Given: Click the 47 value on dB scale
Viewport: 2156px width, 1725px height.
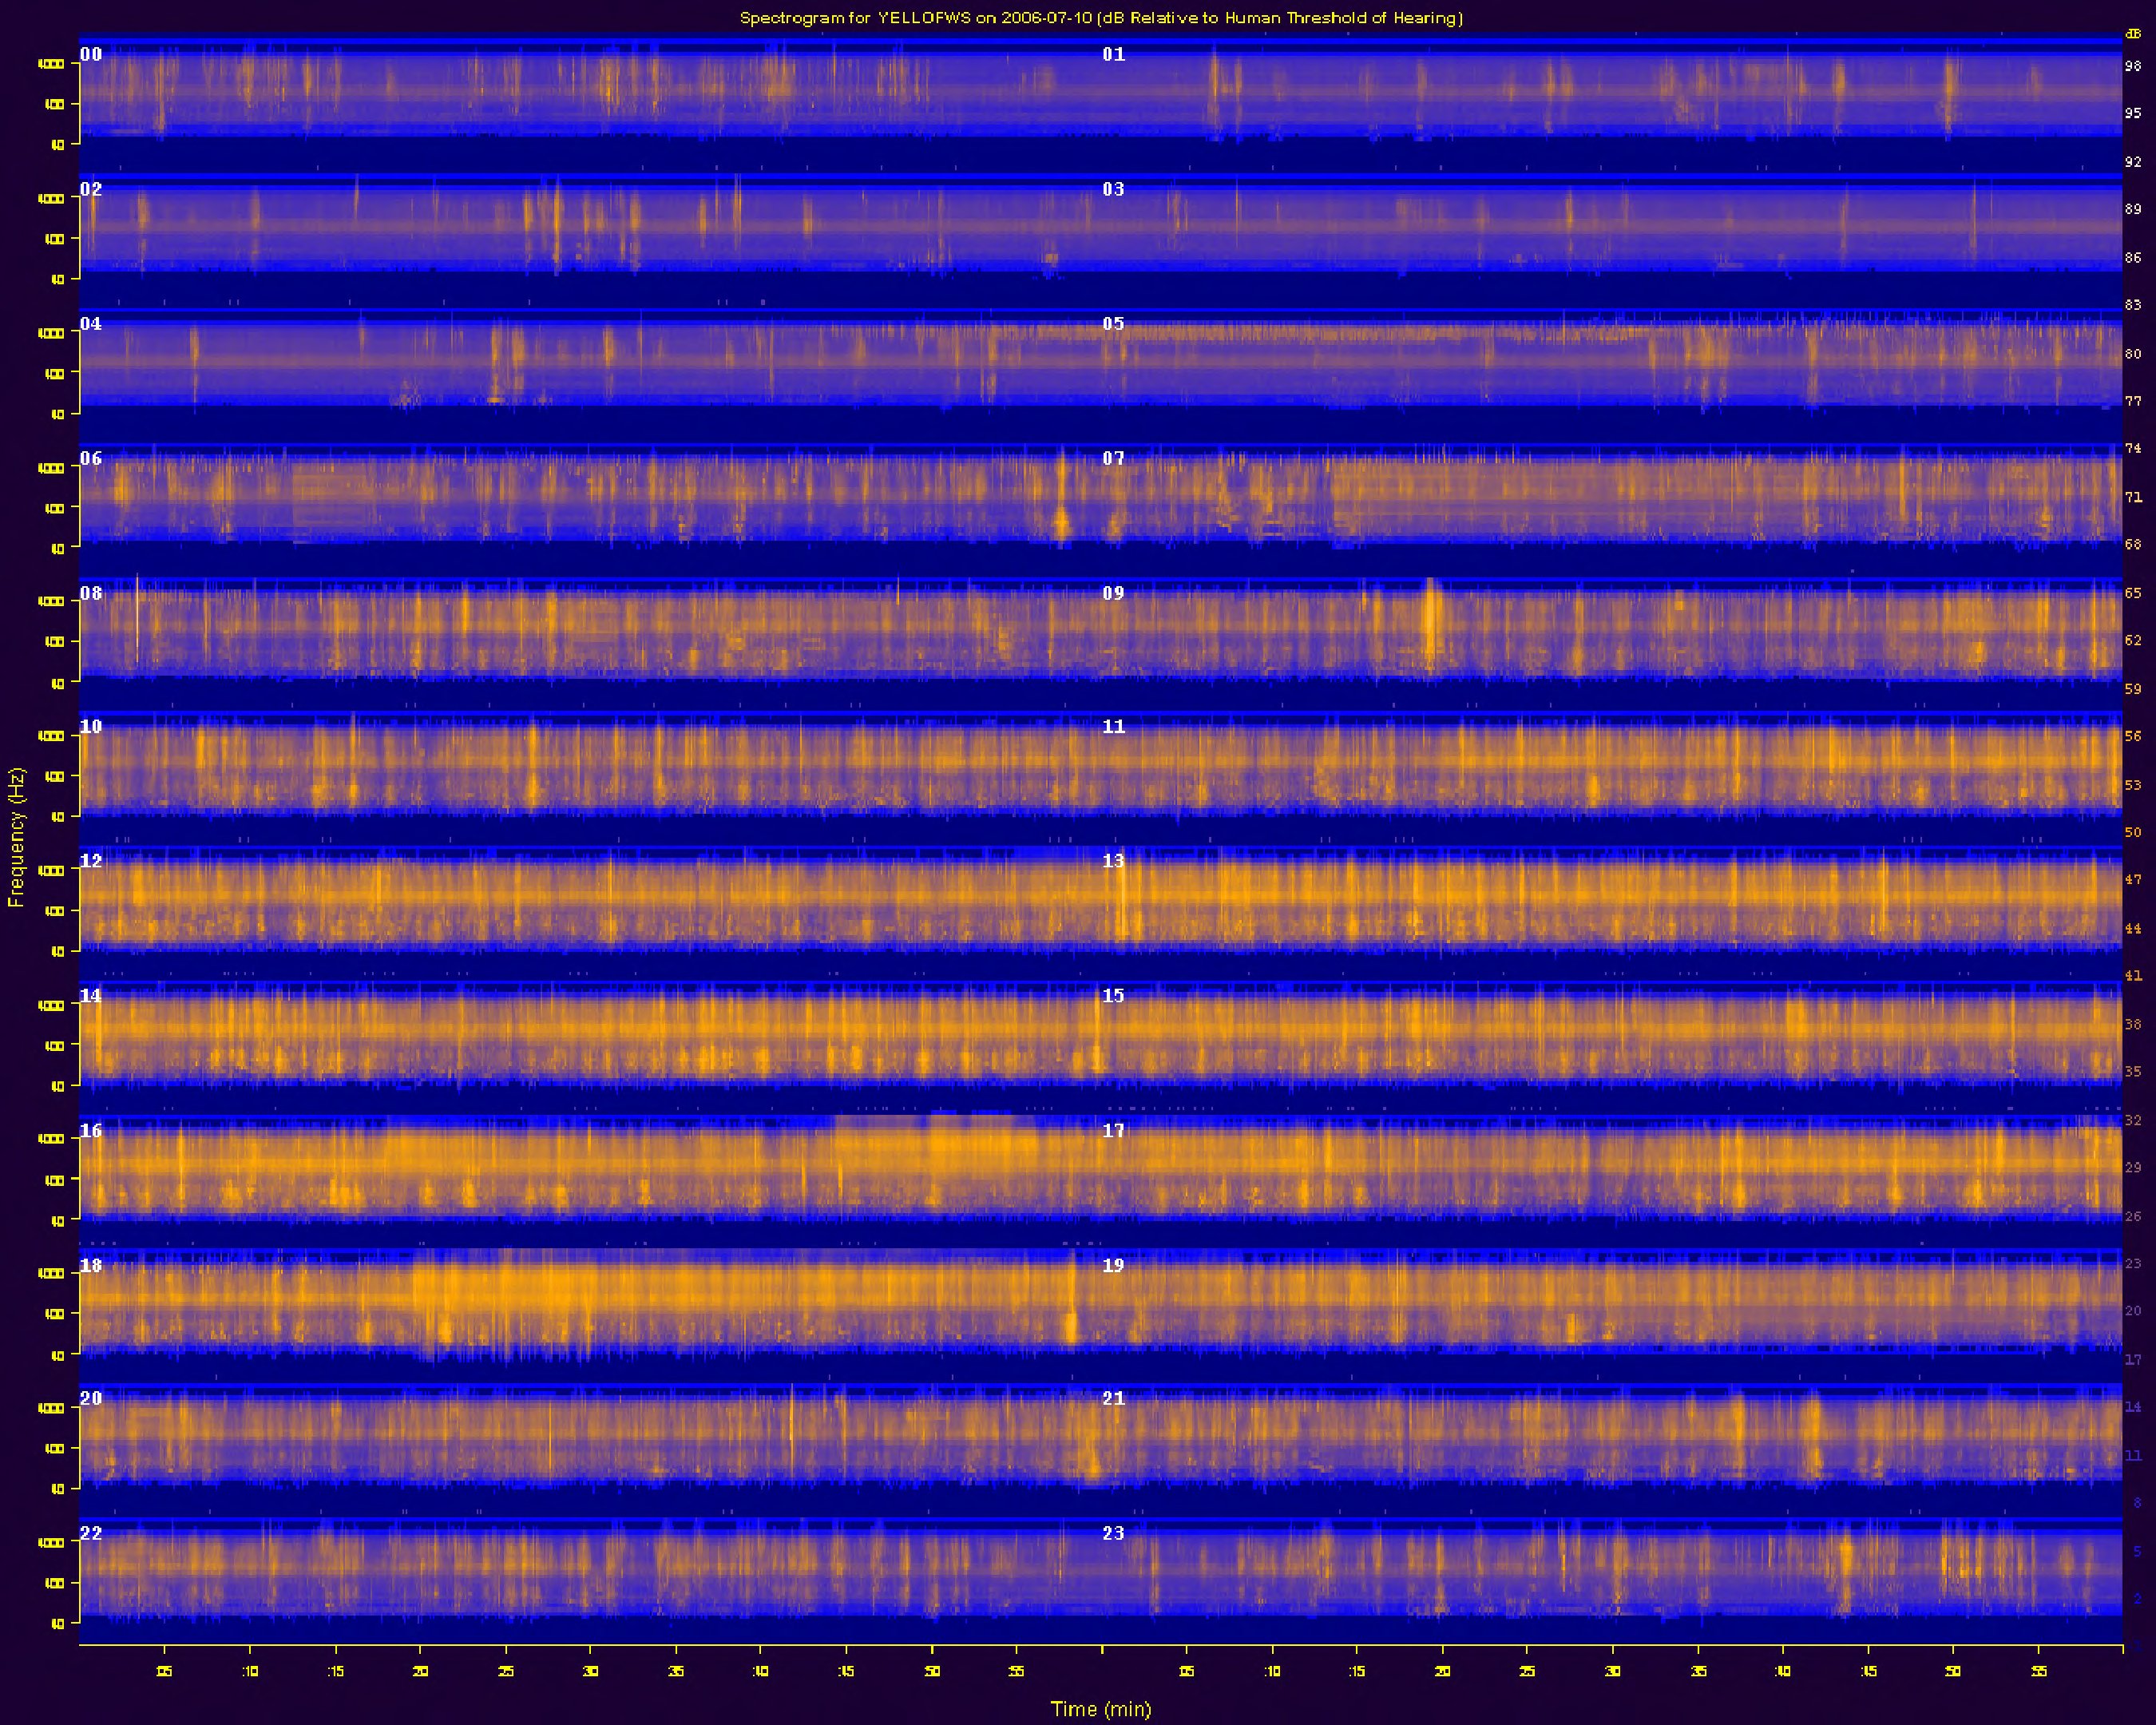Looking at the screenshot, I should point(2133,880).
